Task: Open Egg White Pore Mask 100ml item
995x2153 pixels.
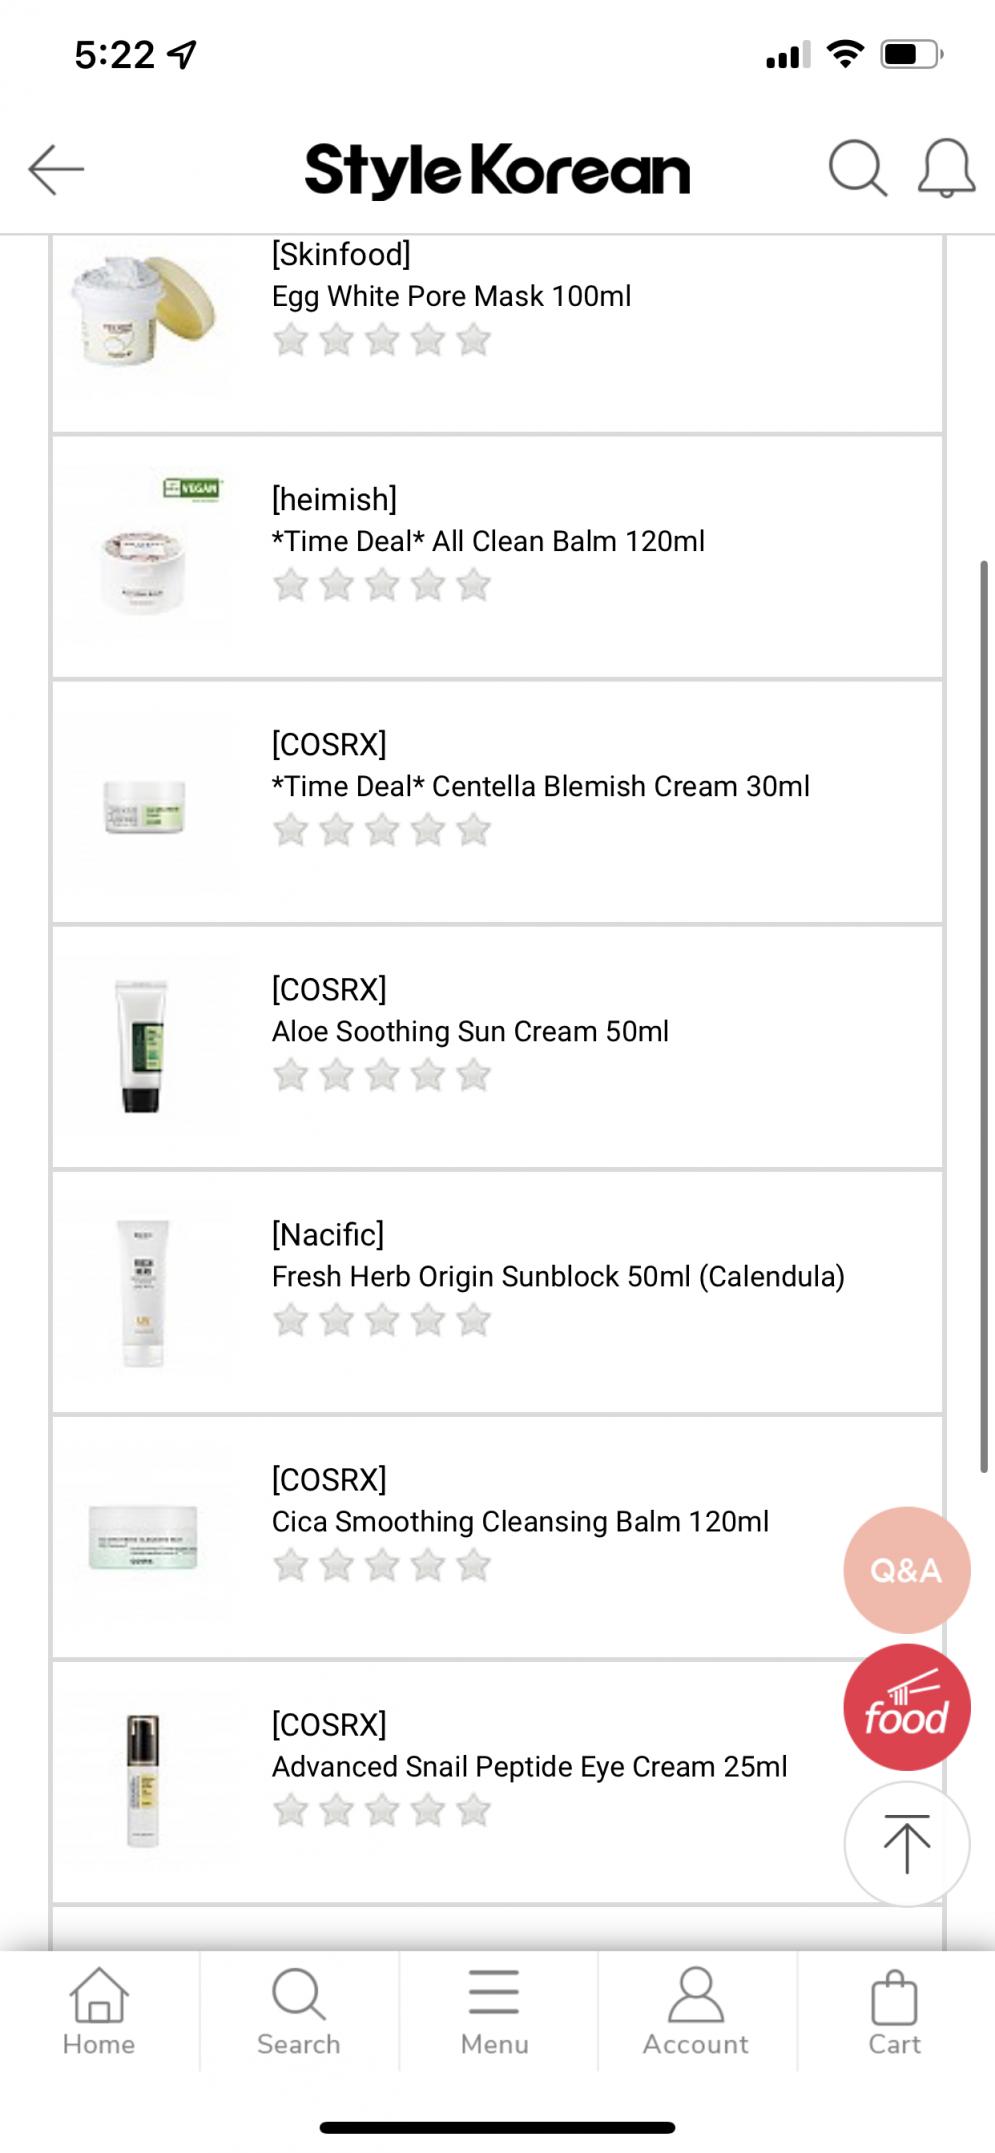Action: (x=451, y=296)
